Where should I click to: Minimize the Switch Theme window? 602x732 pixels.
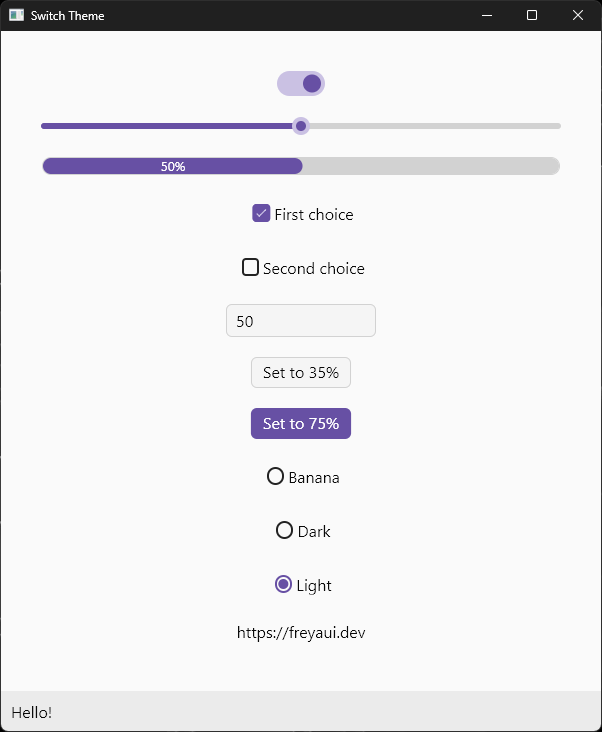tap(486, 15)
